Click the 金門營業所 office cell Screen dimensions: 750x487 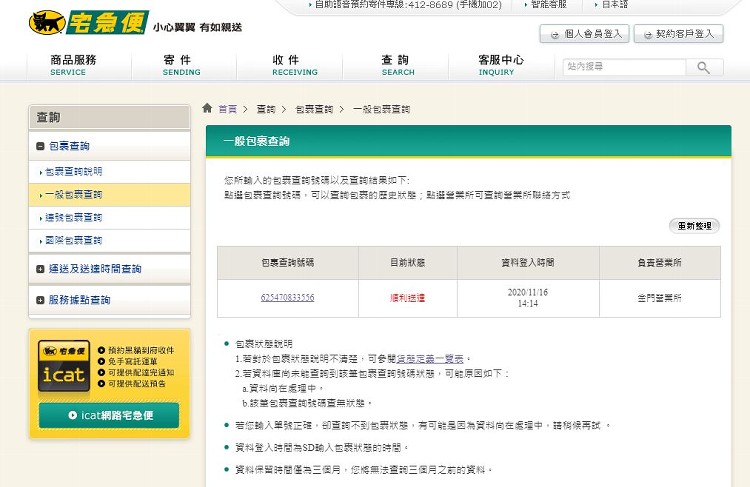pyautogui.click(x=660, y=299)
